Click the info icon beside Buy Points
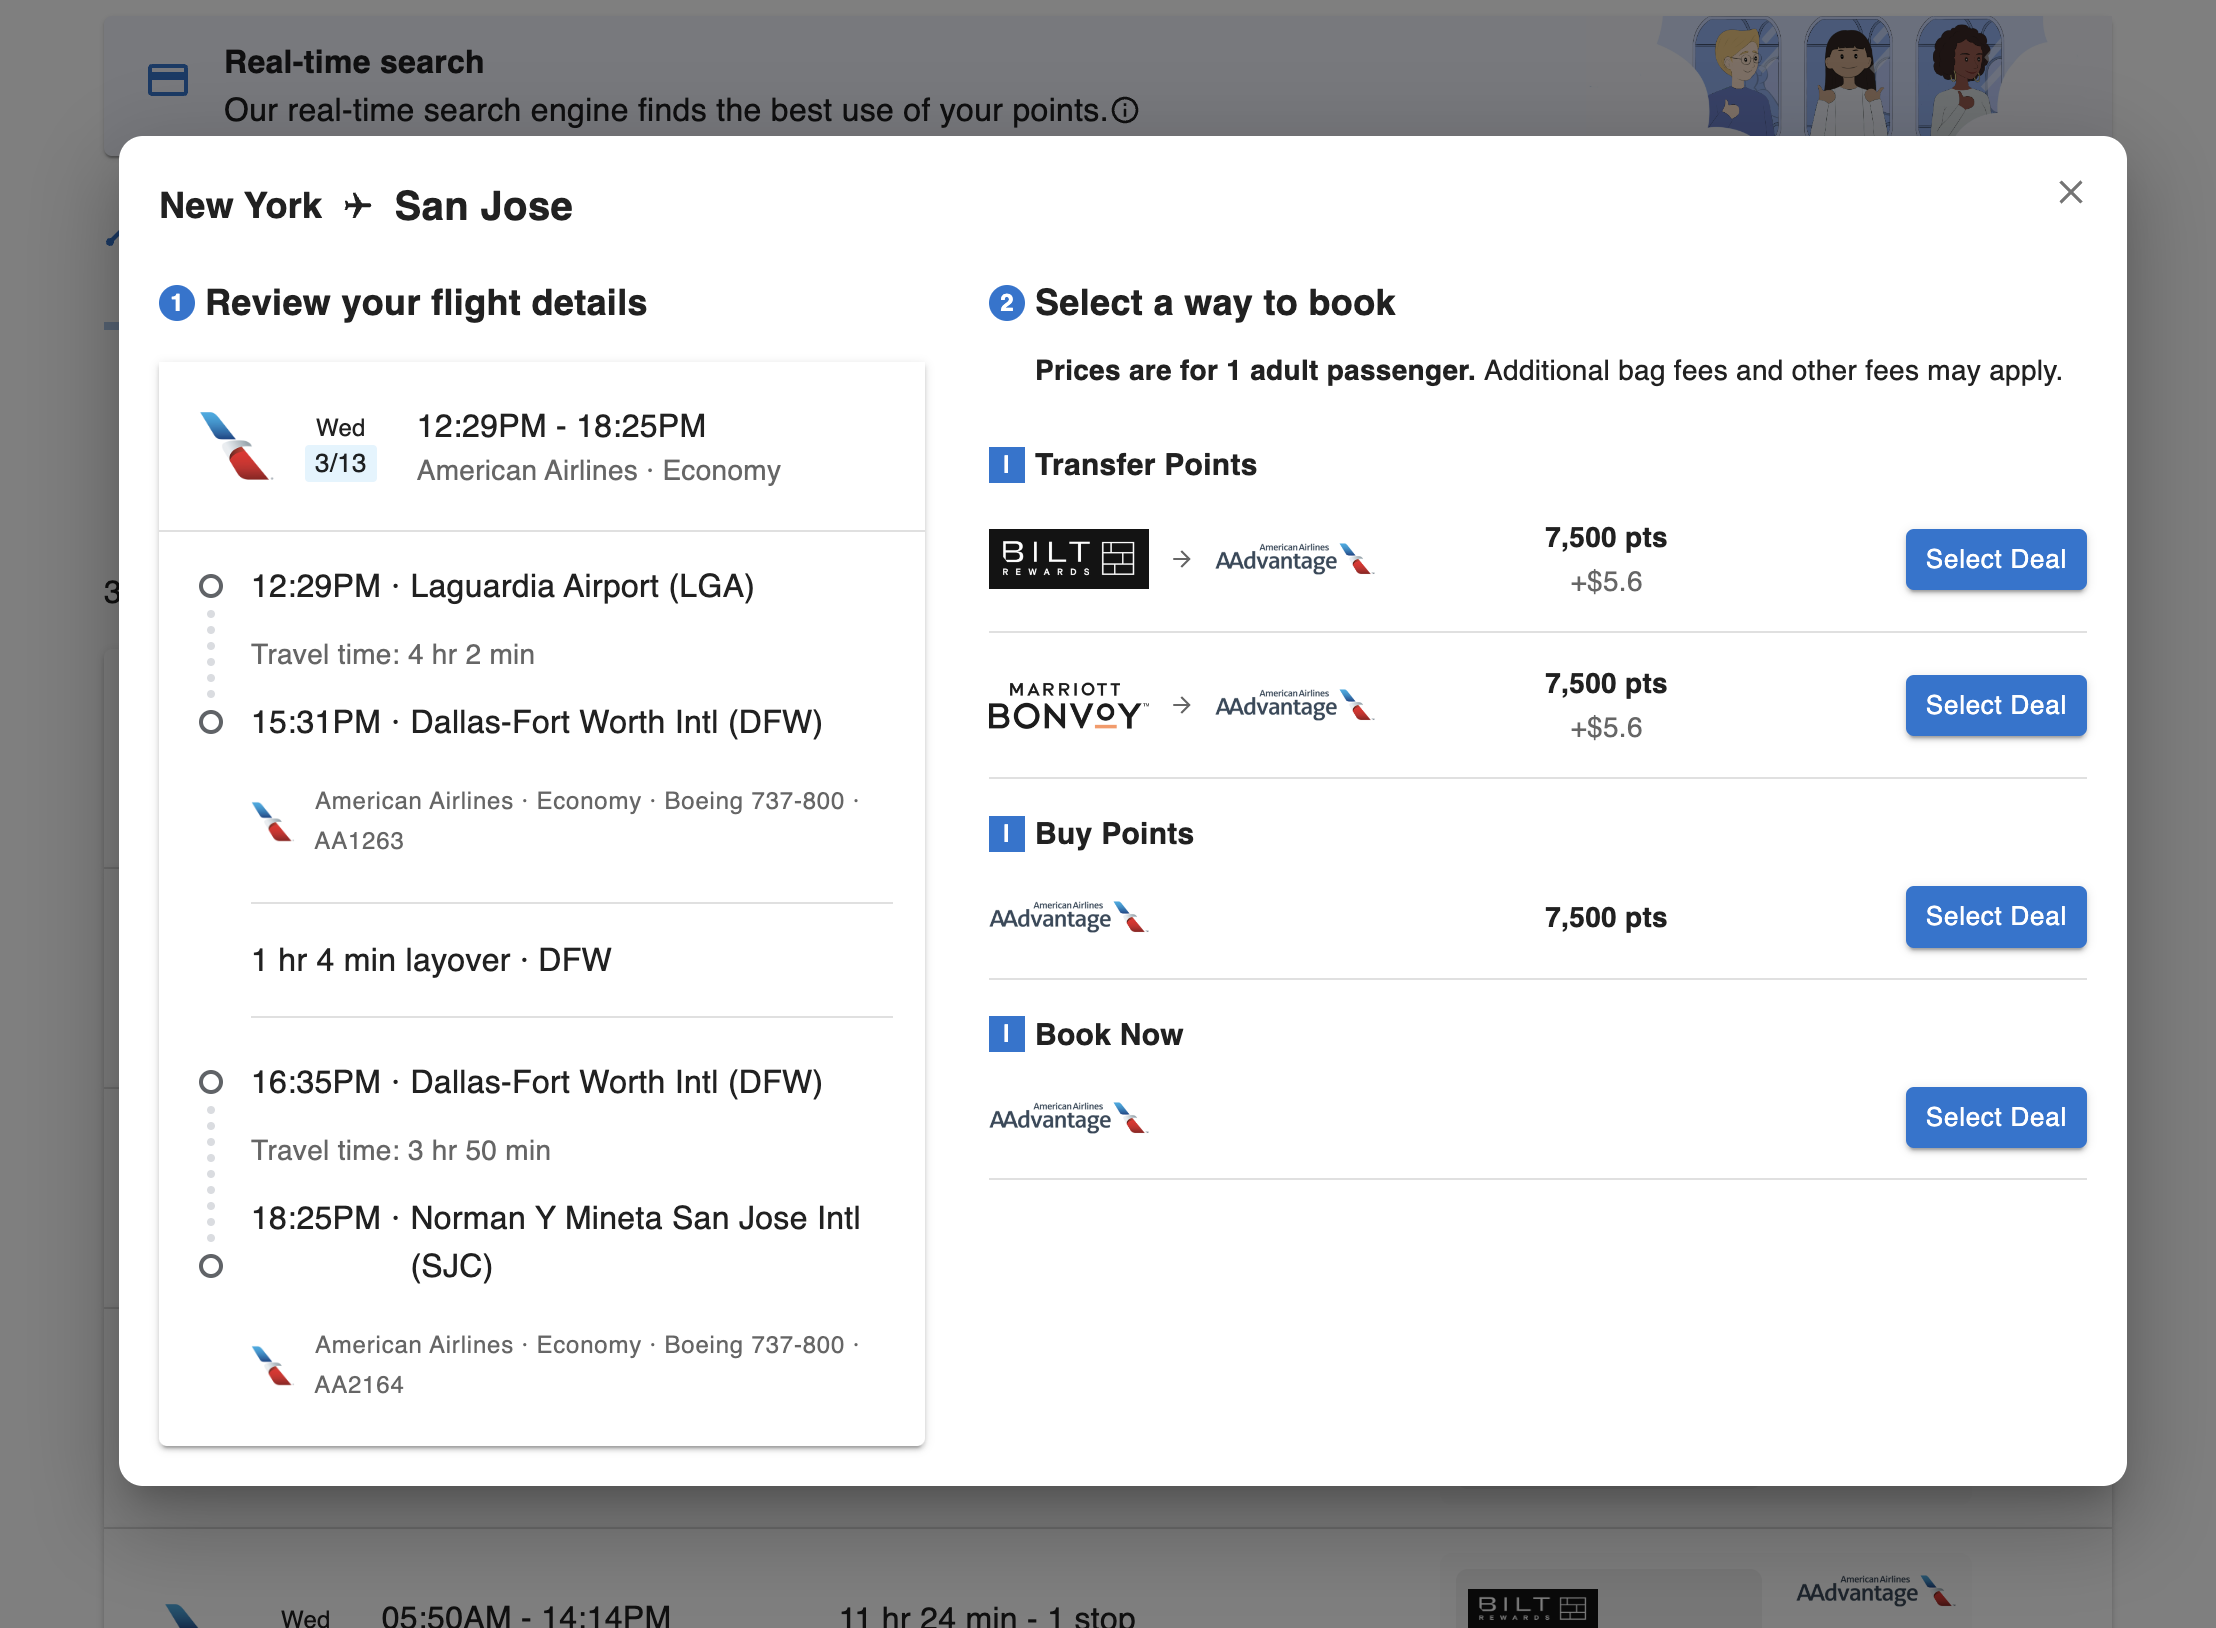 pos(1006,834)
